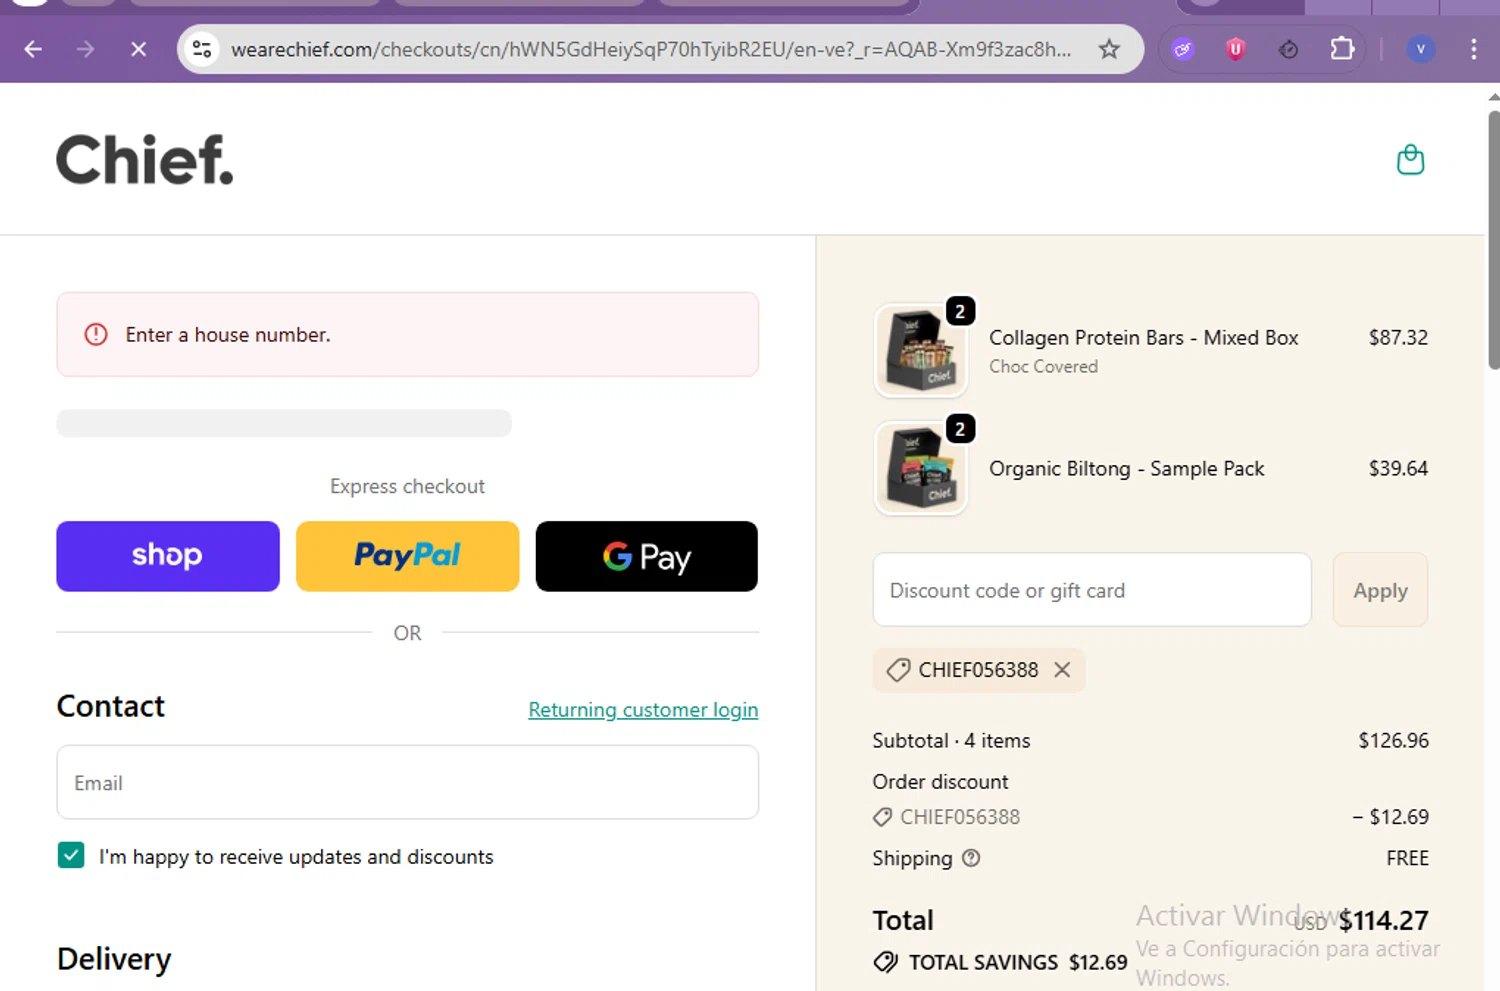Pay with Shop express checkout
The height and width of the screenshot is (991, 1500).
168,556
